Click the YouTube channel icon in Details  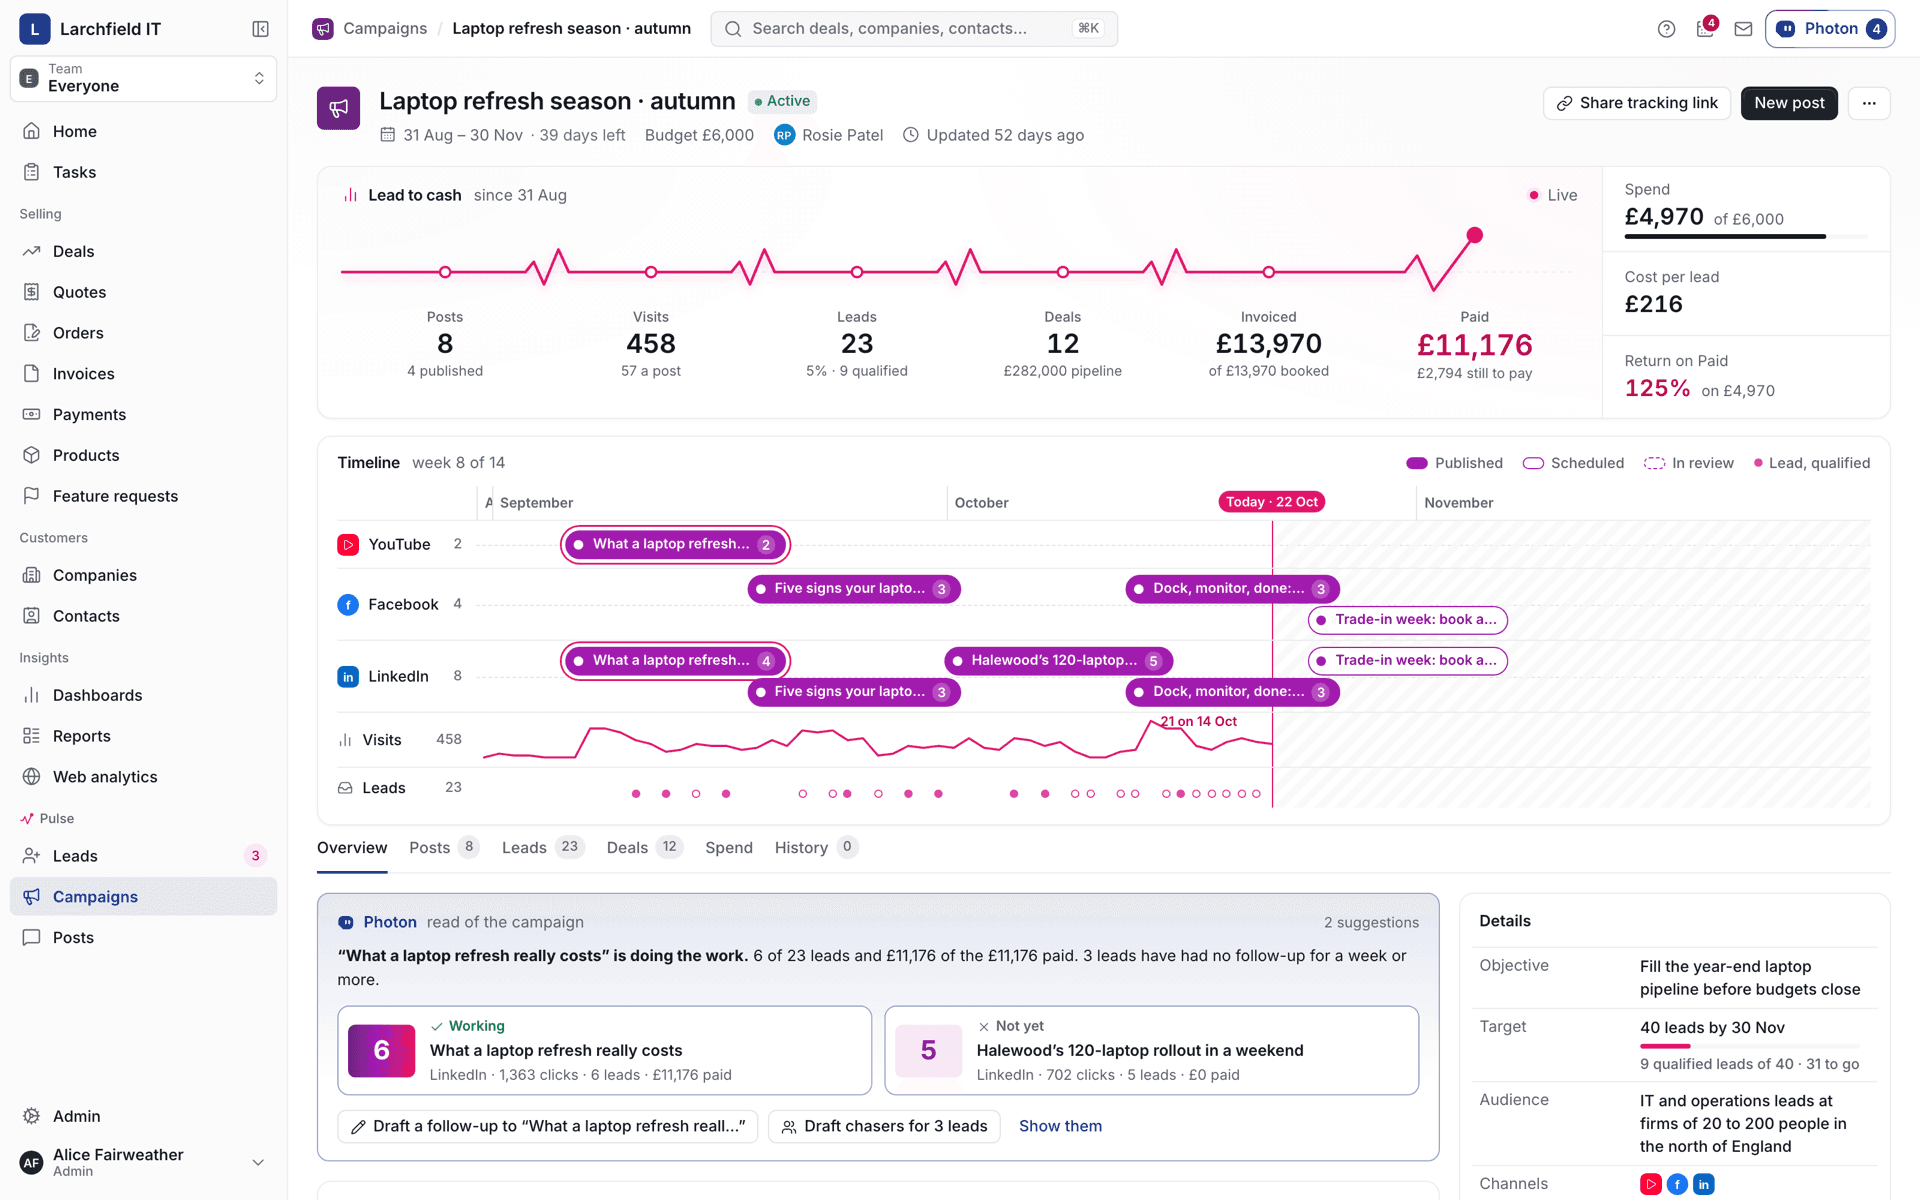tap(1651, 1184)
